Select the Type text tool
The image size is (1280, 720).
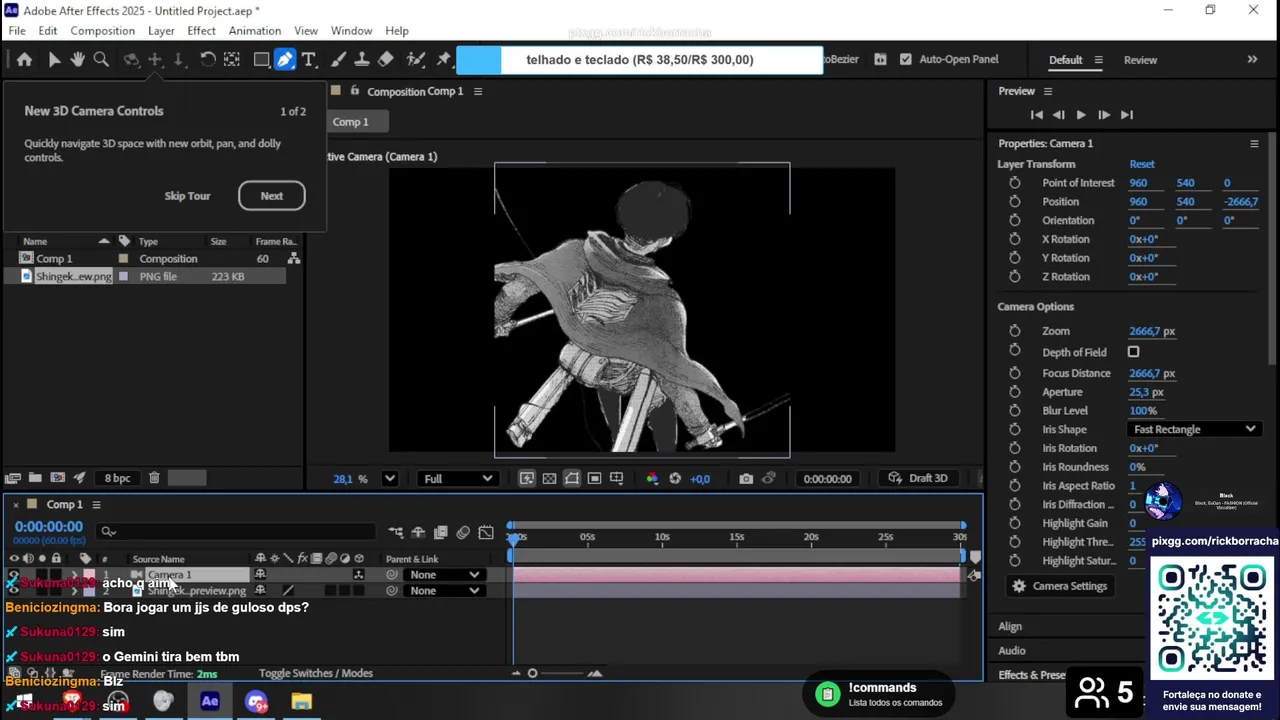pos(309,60)
